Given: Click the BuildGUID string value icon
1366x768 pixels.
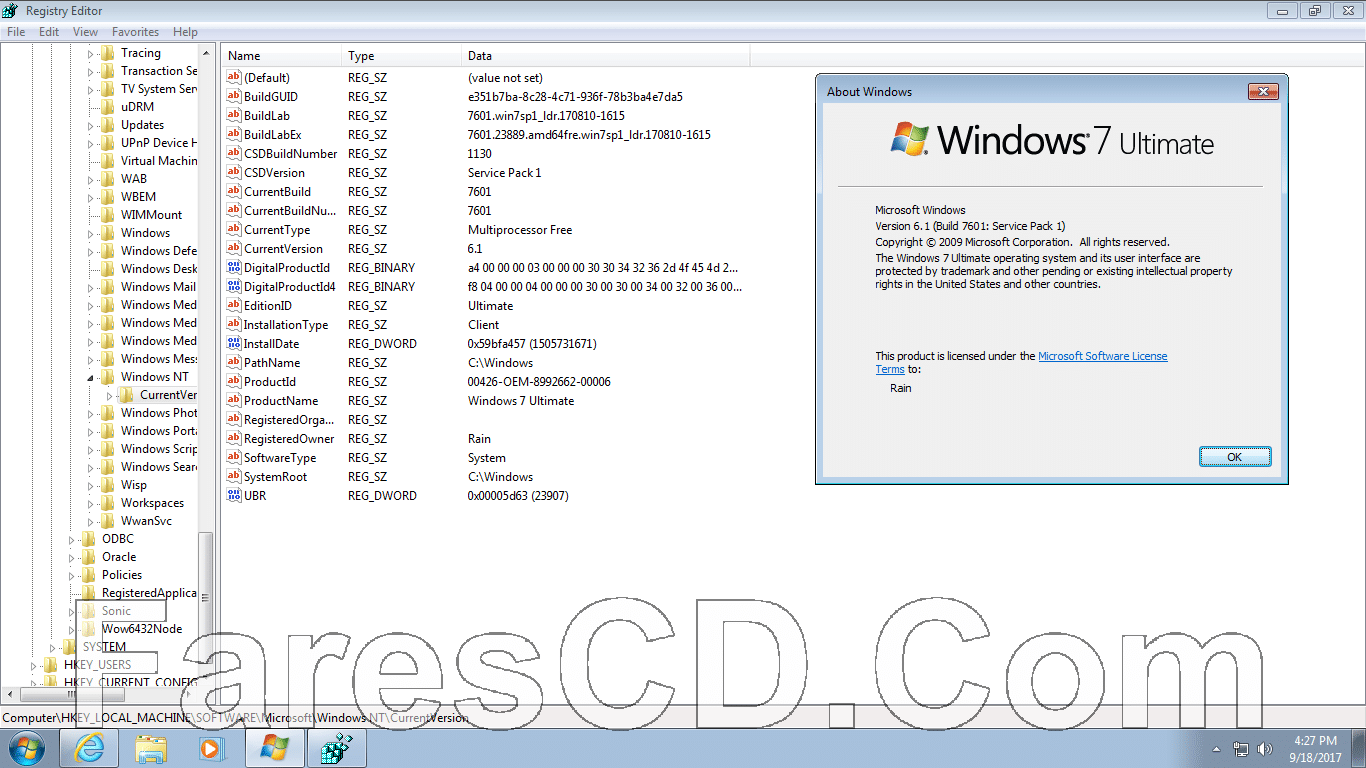Looking at the screenshot, I should tap(234, 97).
